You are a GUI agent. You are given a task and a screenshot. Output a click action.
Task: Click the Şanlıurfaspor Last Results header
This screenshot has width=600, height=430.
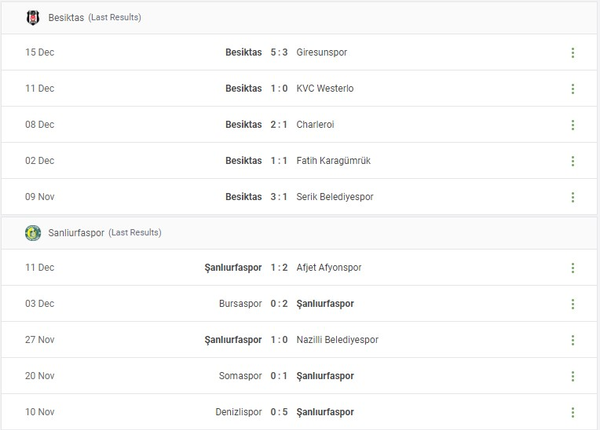click(105, 232)
